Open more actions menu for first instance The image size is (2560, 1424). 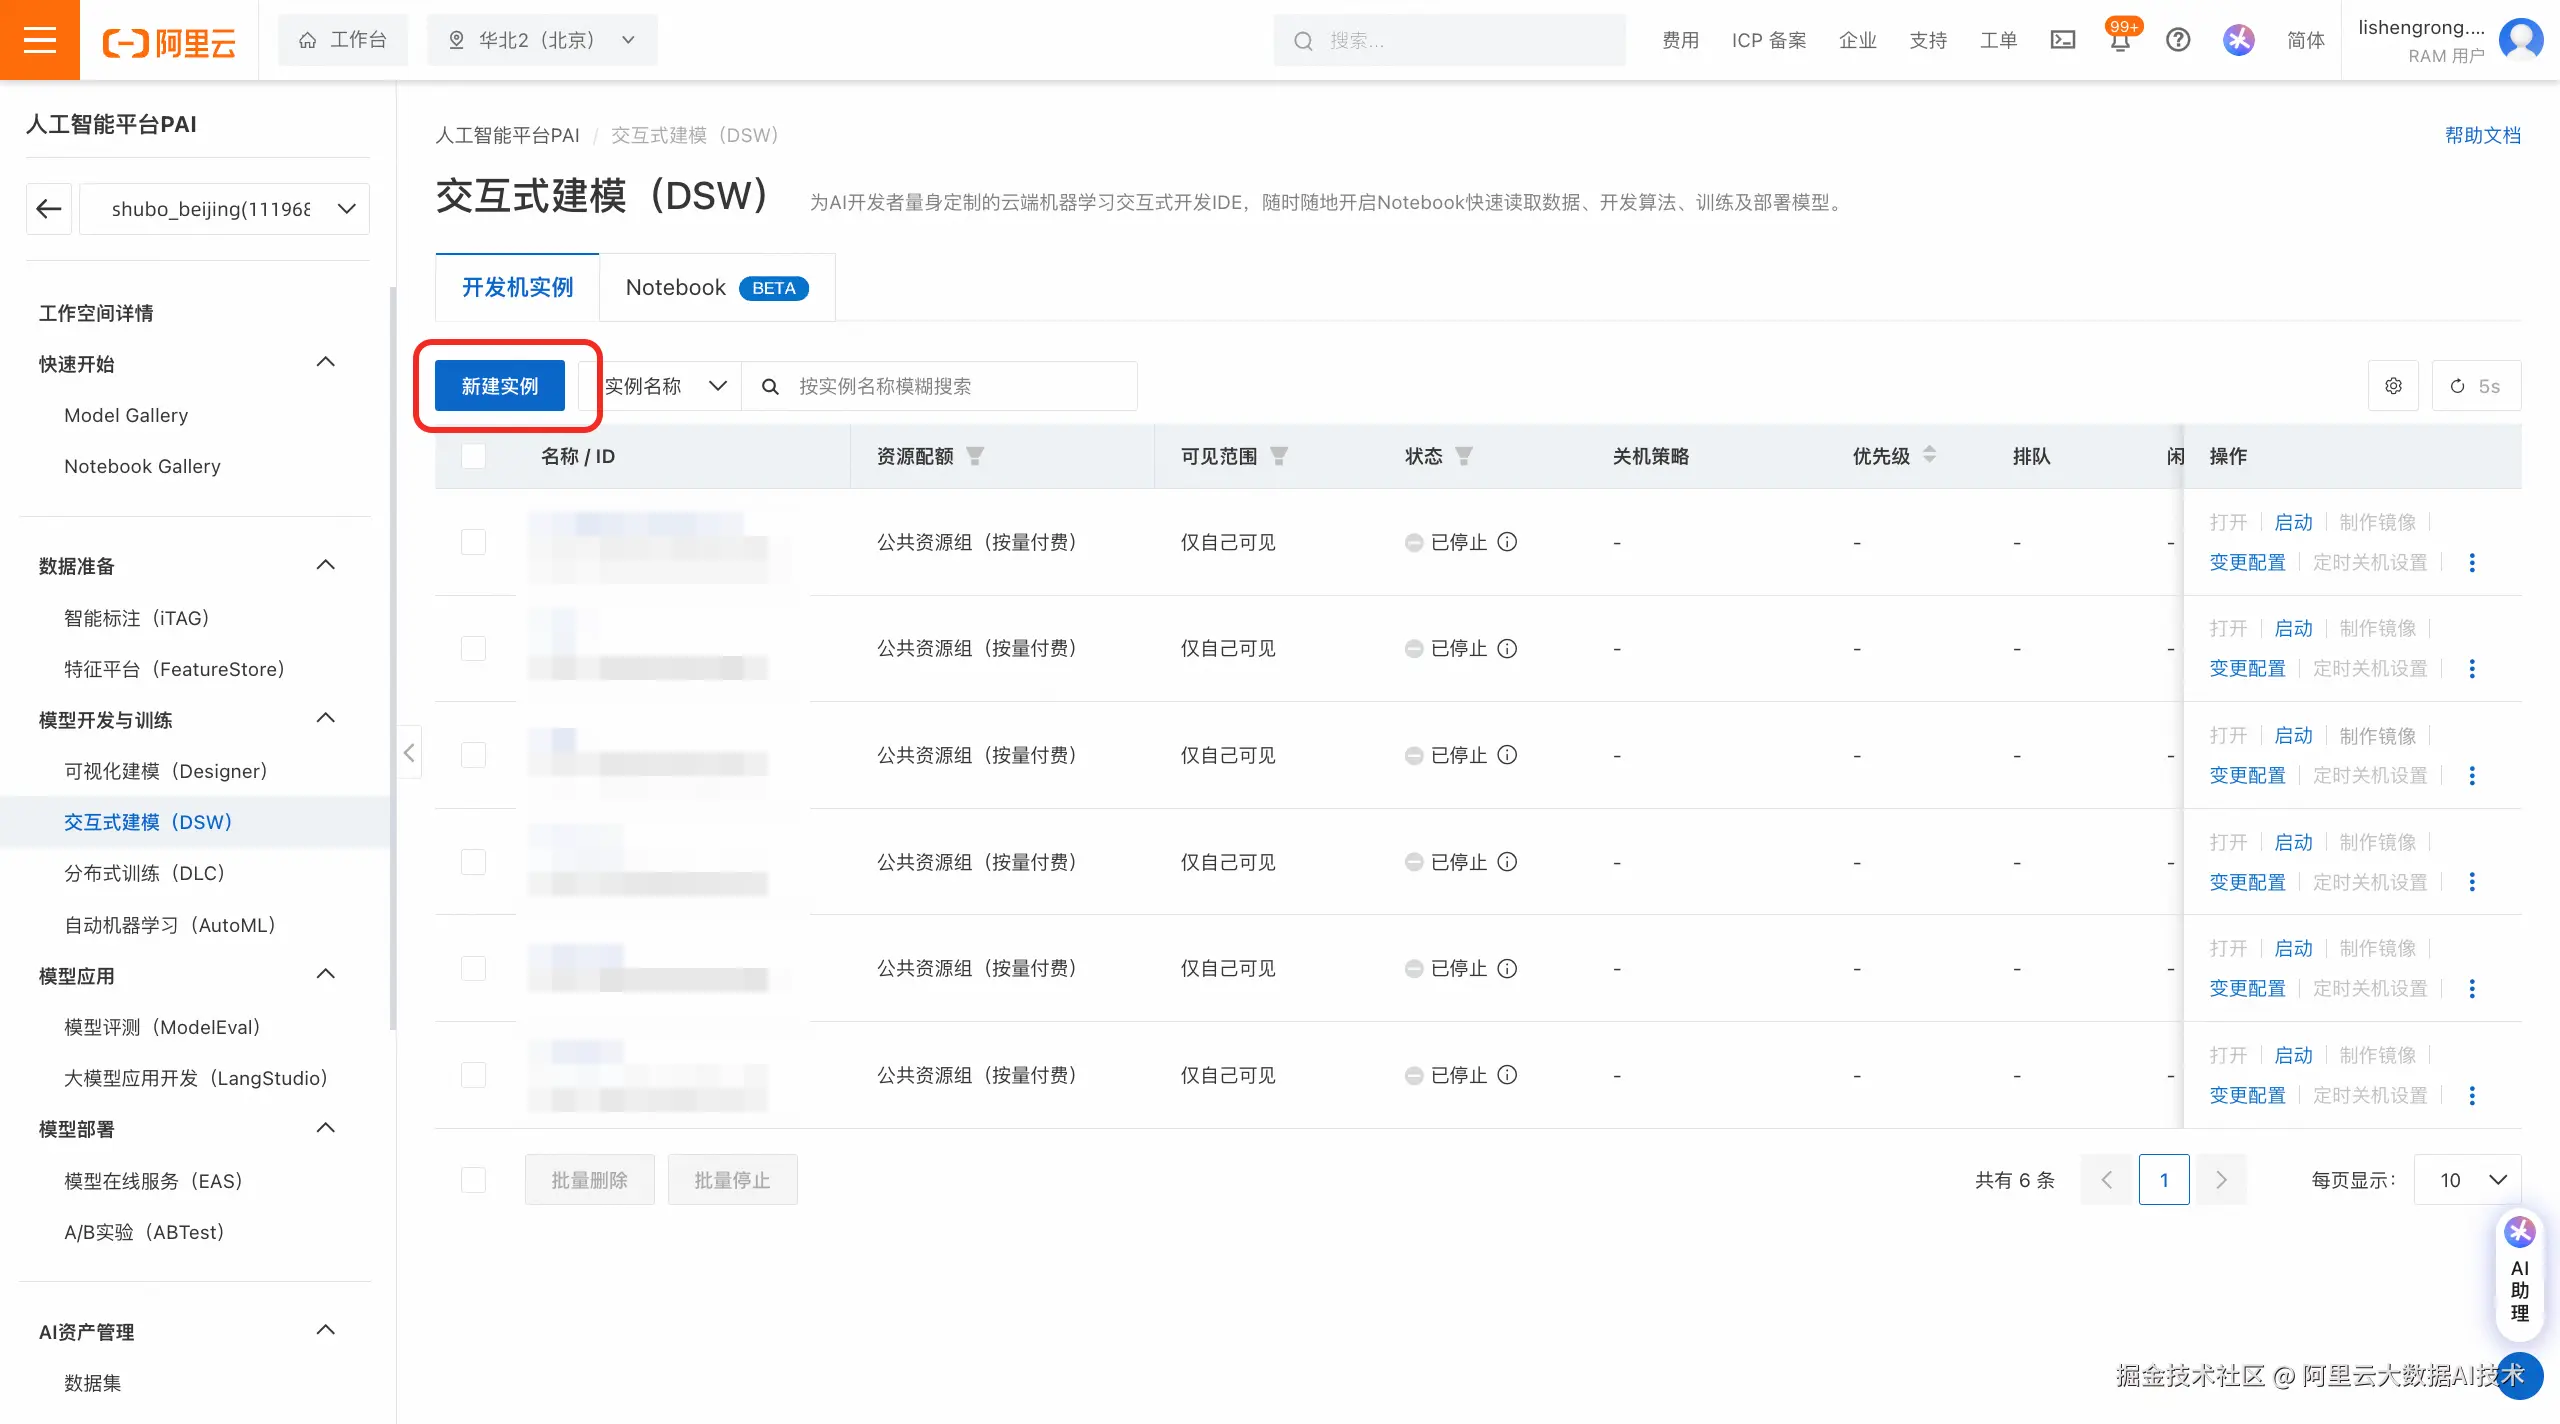2472,563
